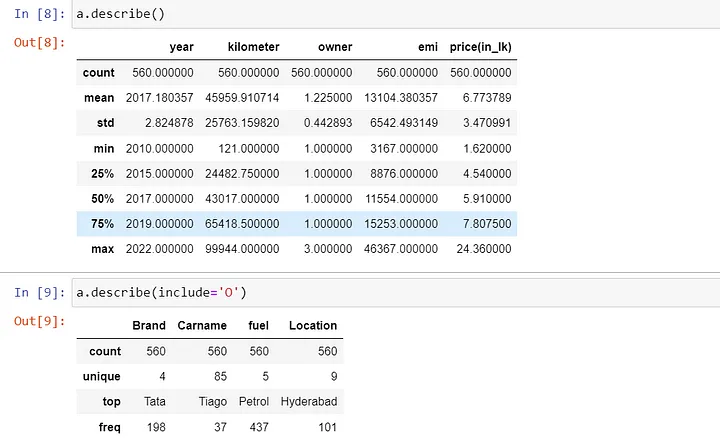Image resolution: width=720 pixels, height=447 pixels.
Task: Select 25% price value 4.540000
Action: pyautogui.click(x=487, y=174)
